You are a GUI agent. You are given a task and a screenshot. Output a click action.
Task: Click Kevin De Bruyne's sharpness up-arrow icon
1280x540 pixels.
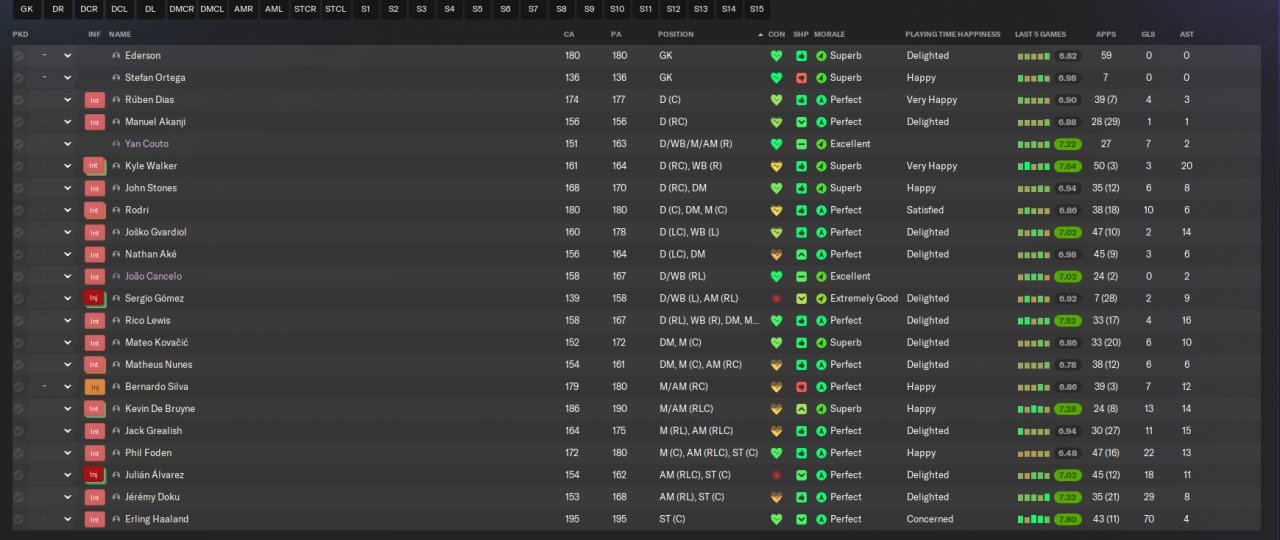(x=801, y=408)
